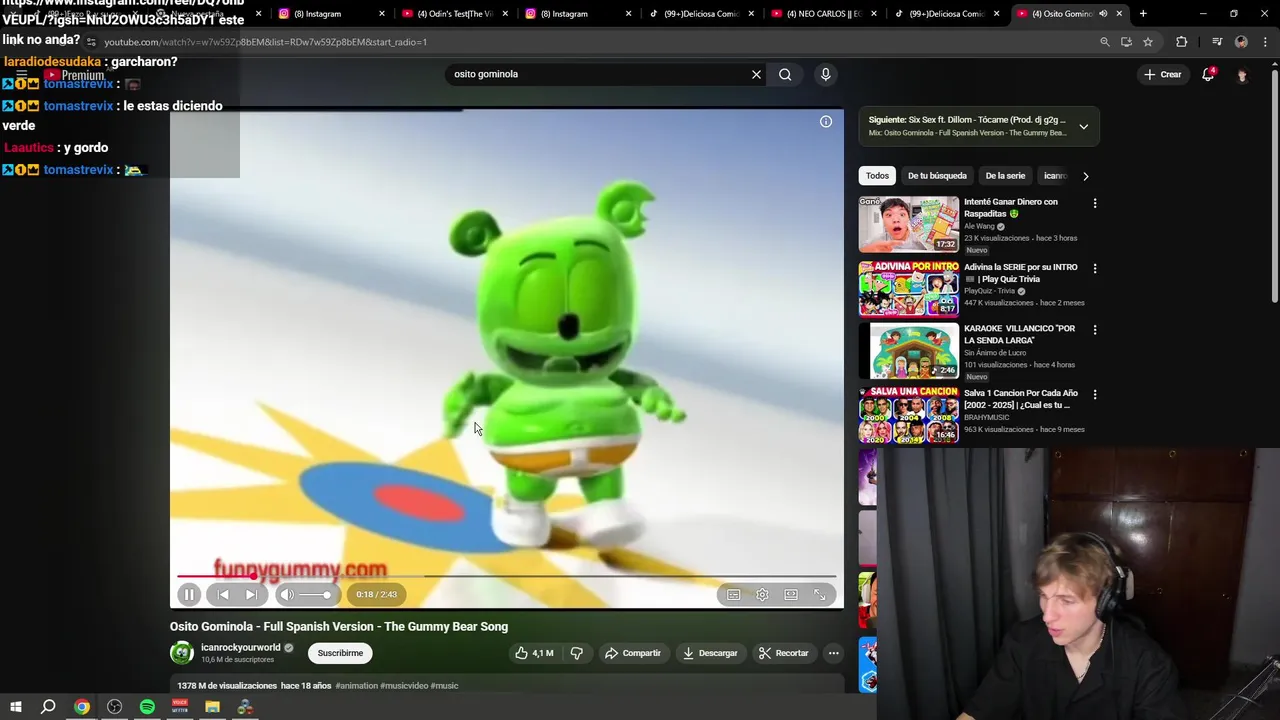The width and height of the screenshot is (1280, 720).
Task: Open the Windows Start menu
Action: [x=15, y=707]
